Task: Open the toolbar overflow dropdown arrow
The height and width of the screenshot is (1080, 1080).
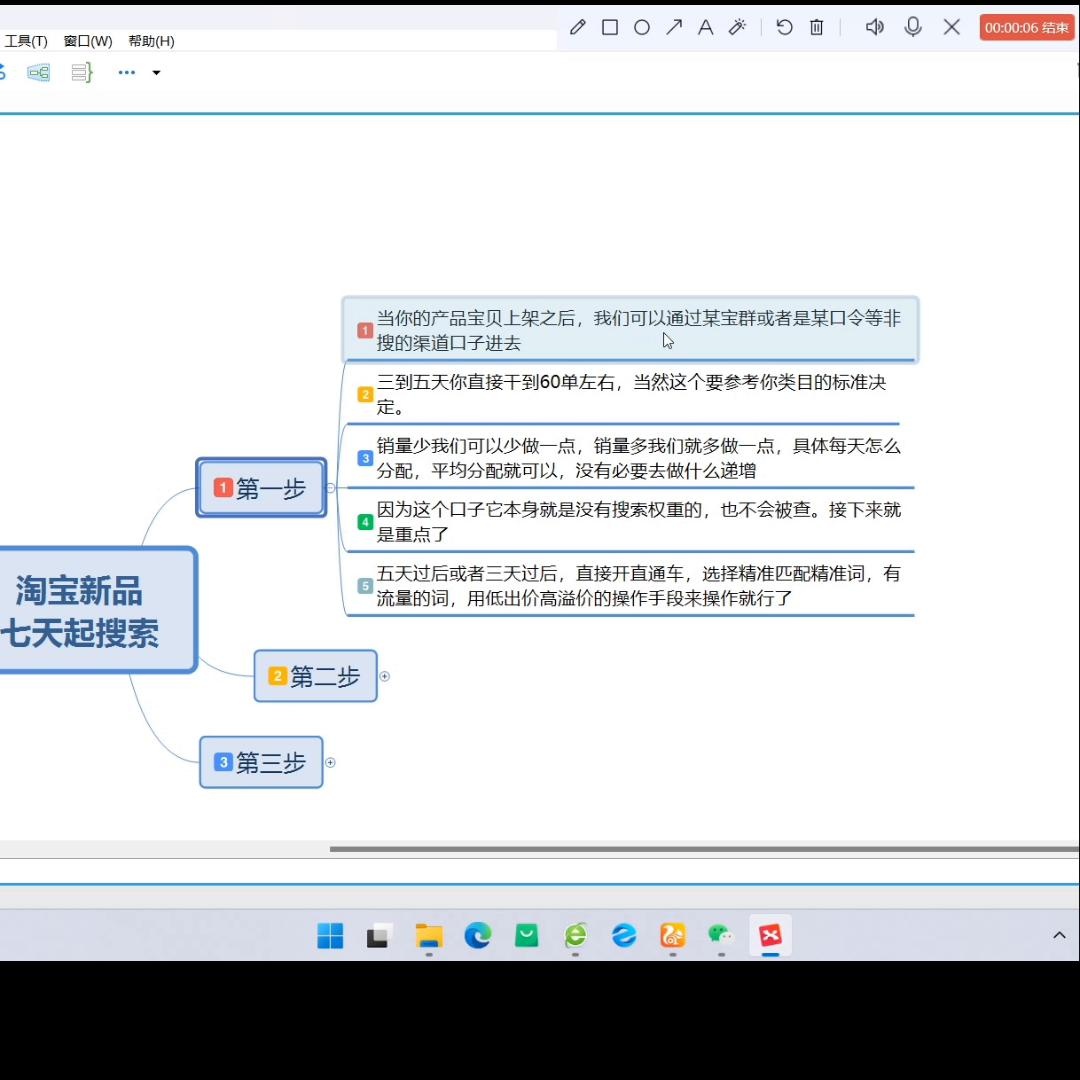Action: point(156,72)
